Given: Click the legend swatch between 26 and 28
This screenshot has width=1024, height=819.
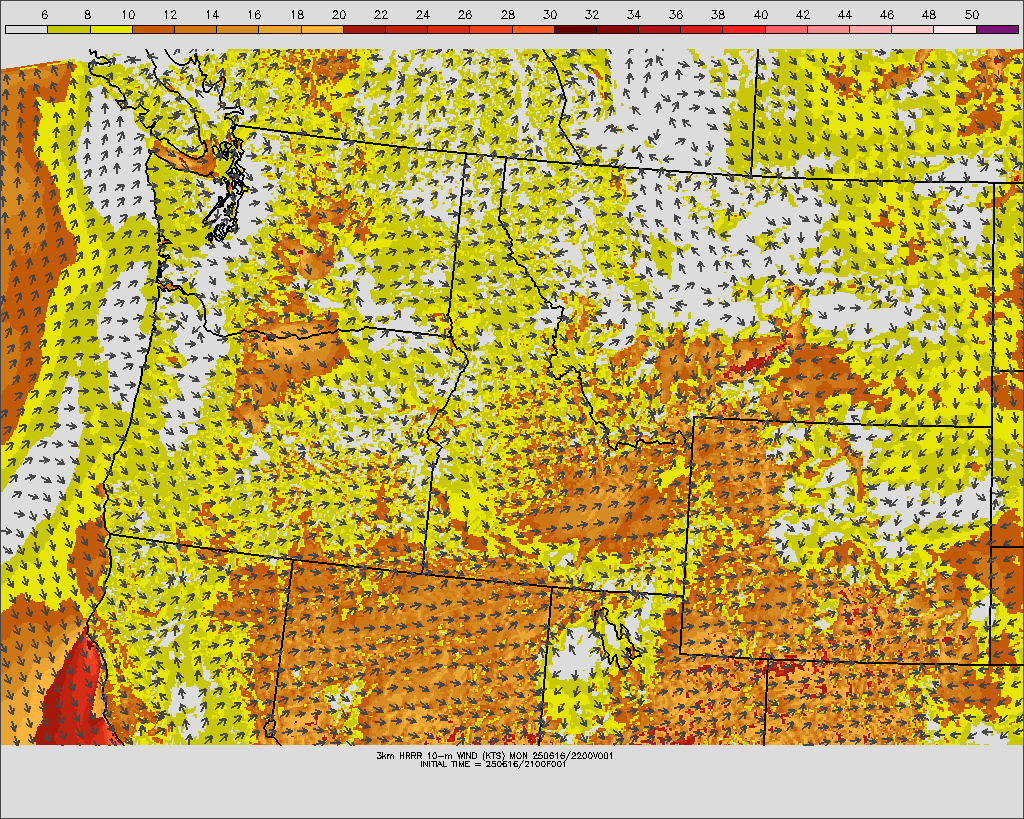Looking at the screenshot, I should click(491, 29).
